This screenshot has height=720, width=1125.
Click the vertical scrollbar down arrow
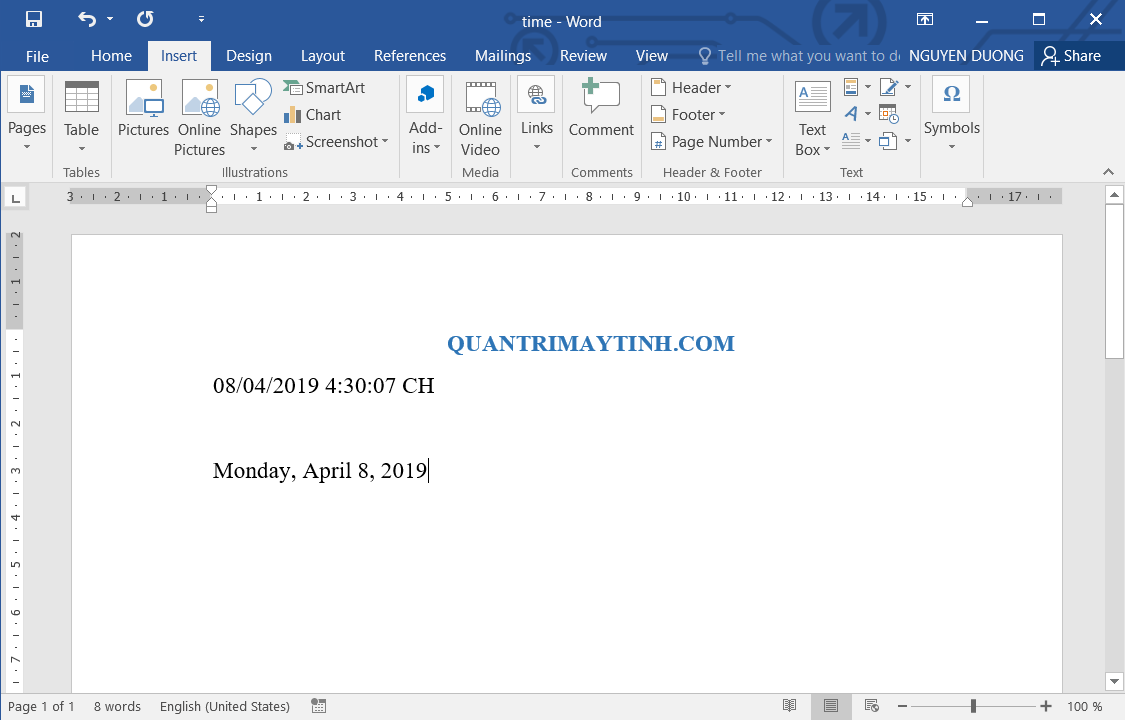[1114, 681]
